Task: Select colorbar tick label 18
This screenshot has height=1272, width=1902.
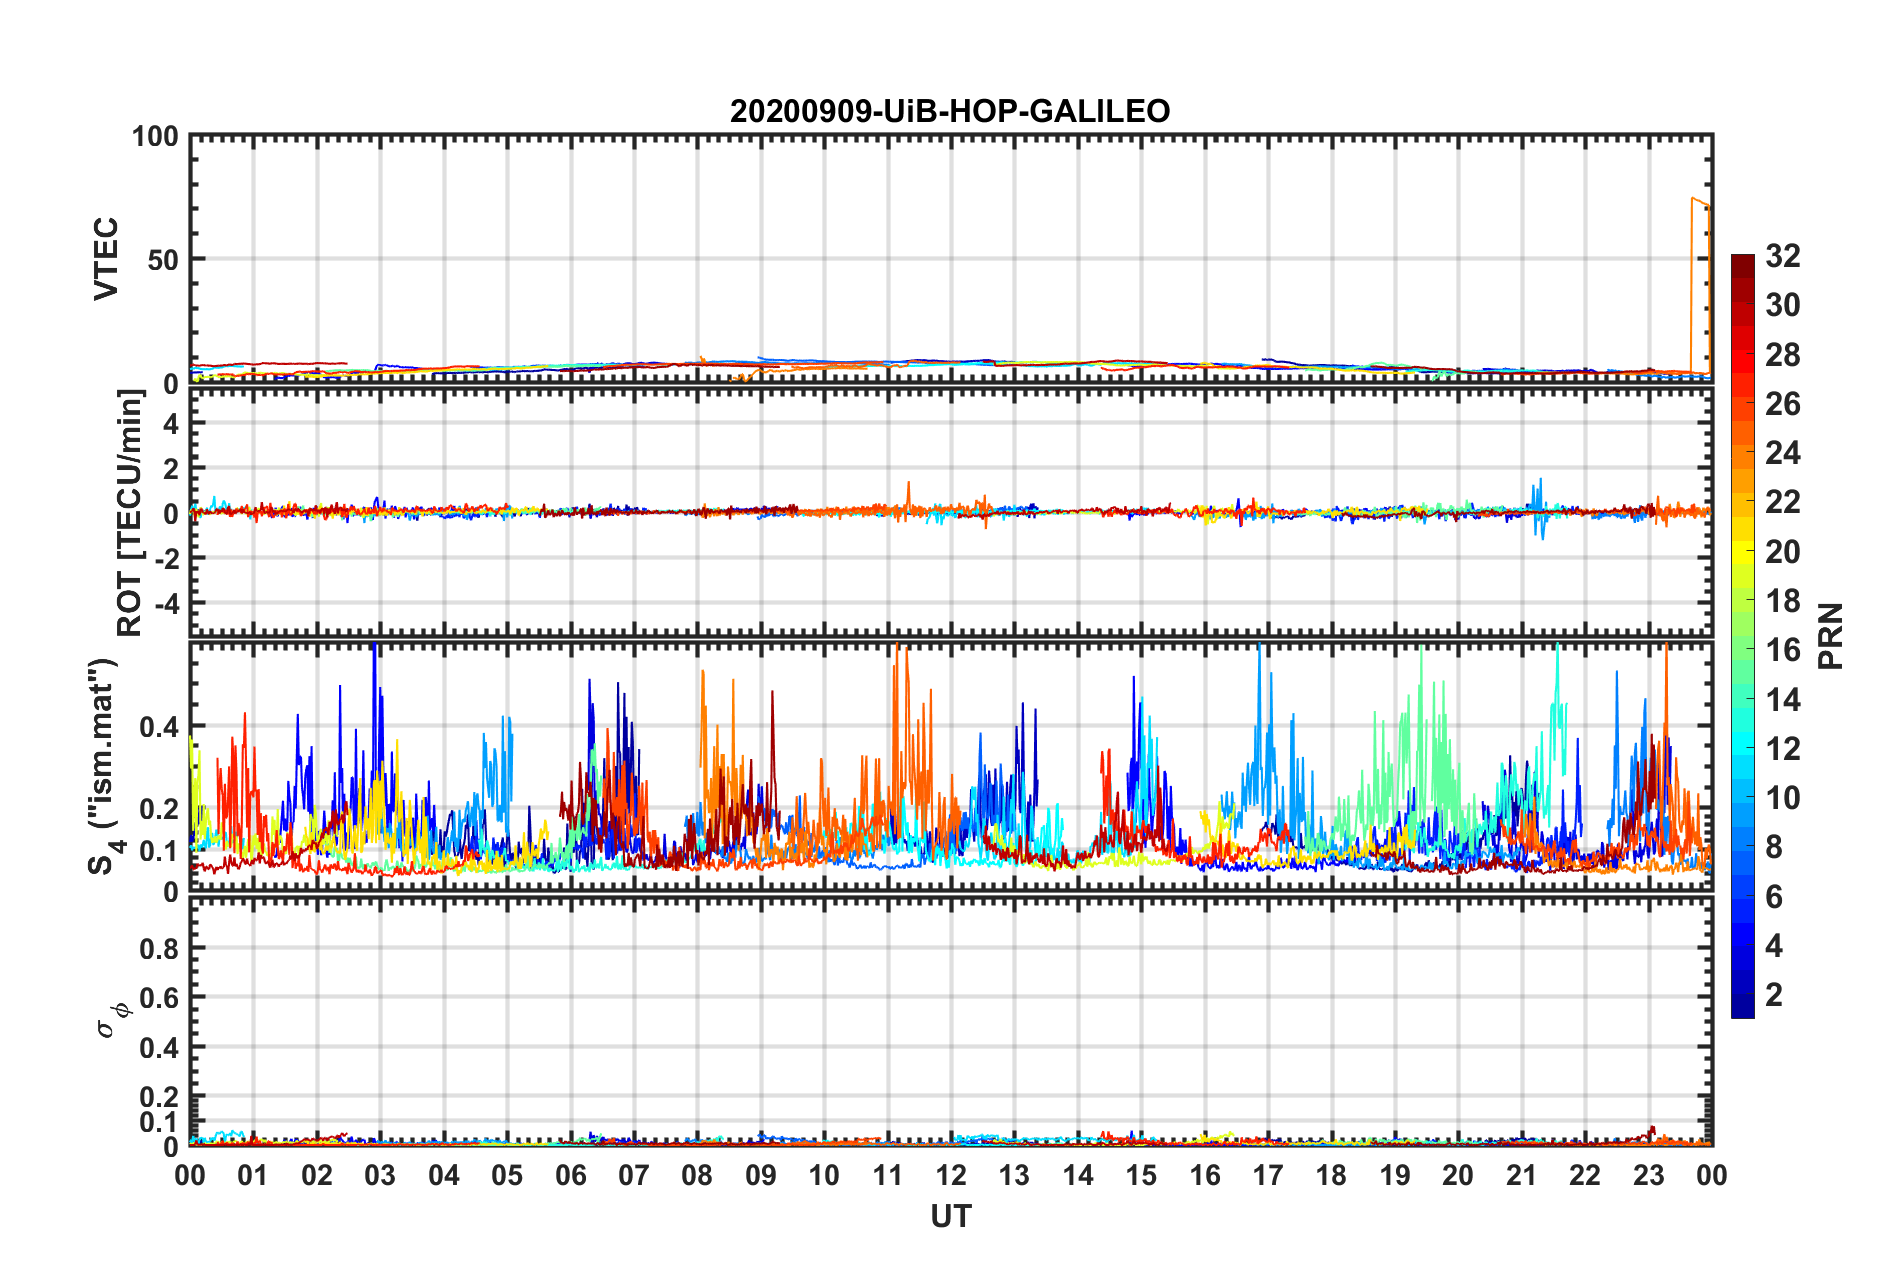Action: pos(1783,601)
